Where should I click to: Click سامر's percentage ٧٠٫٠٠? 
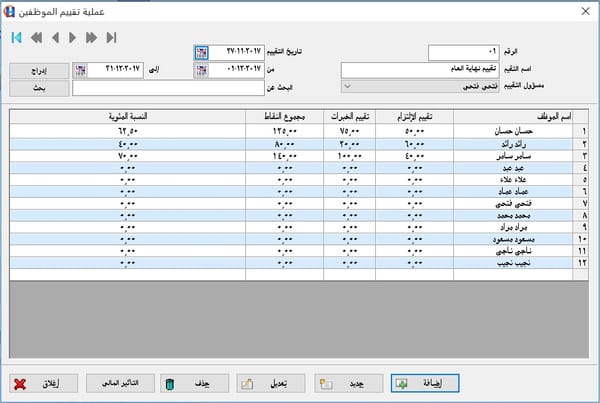[127, 156]
